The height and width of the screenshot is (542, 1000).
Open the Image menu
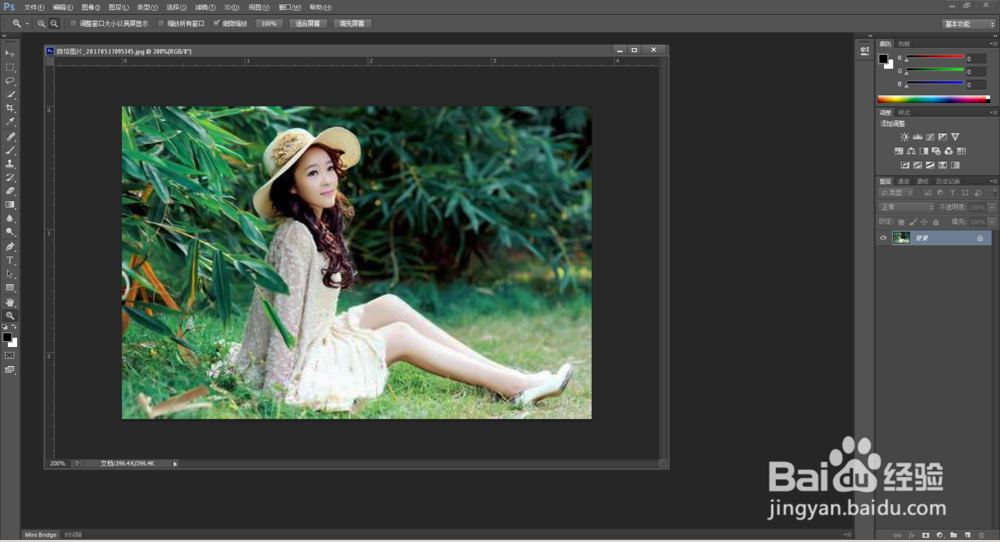91,7
